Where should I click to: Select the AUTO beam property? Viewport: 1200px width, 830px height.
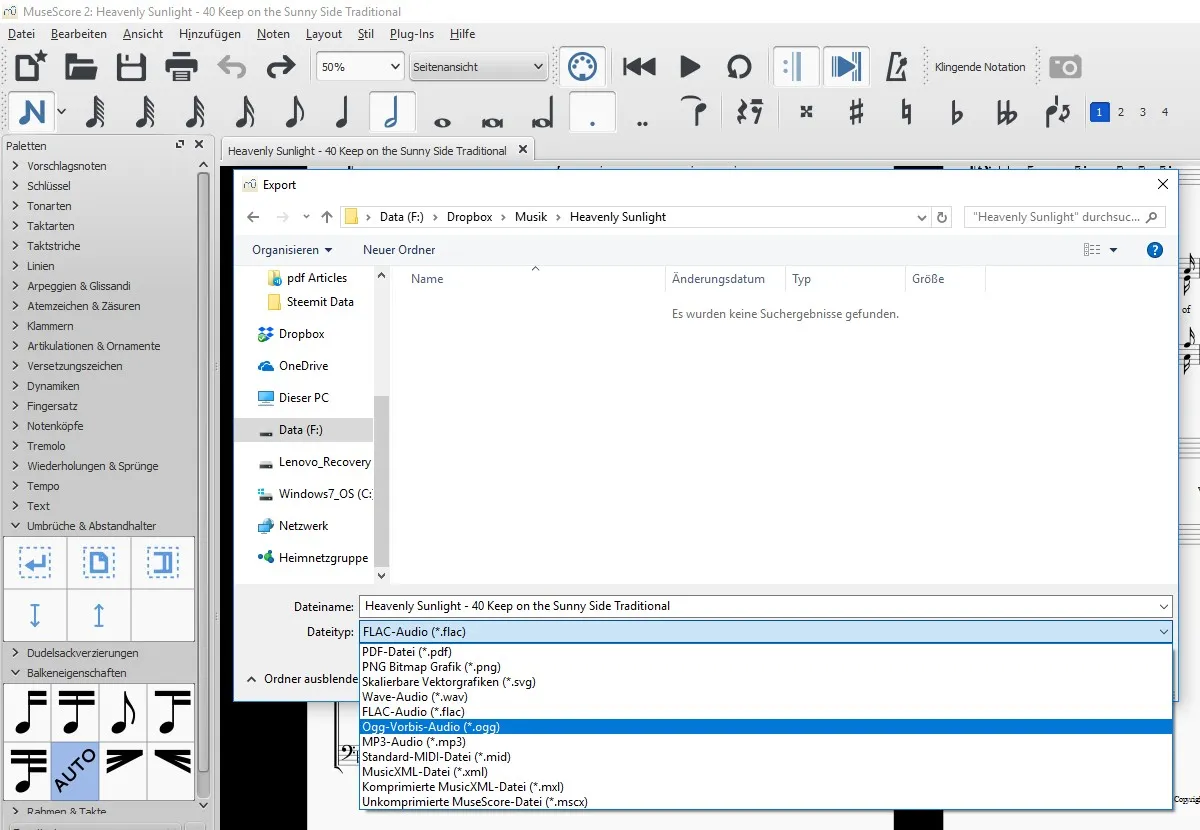(x=76, y=769)
